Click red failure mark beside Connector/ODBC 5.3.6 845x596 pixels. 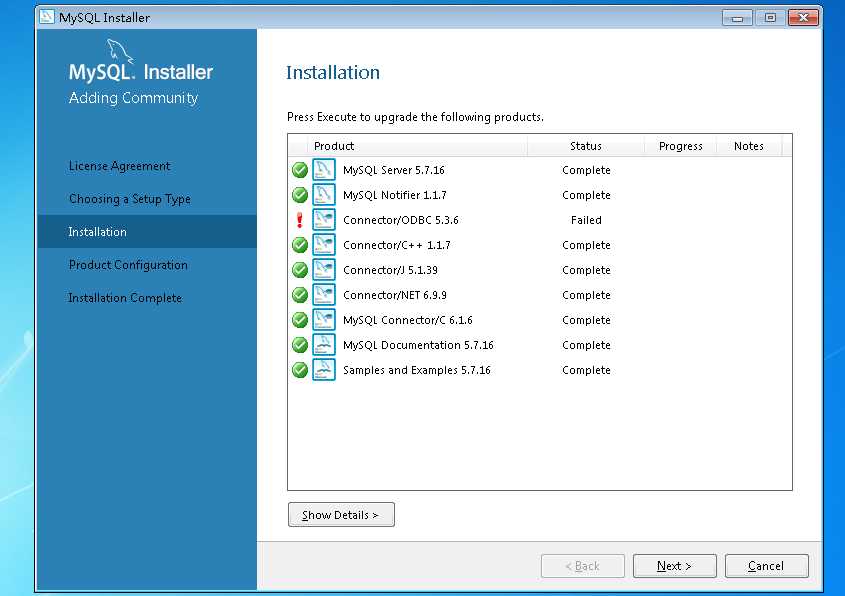coord(300,220)
